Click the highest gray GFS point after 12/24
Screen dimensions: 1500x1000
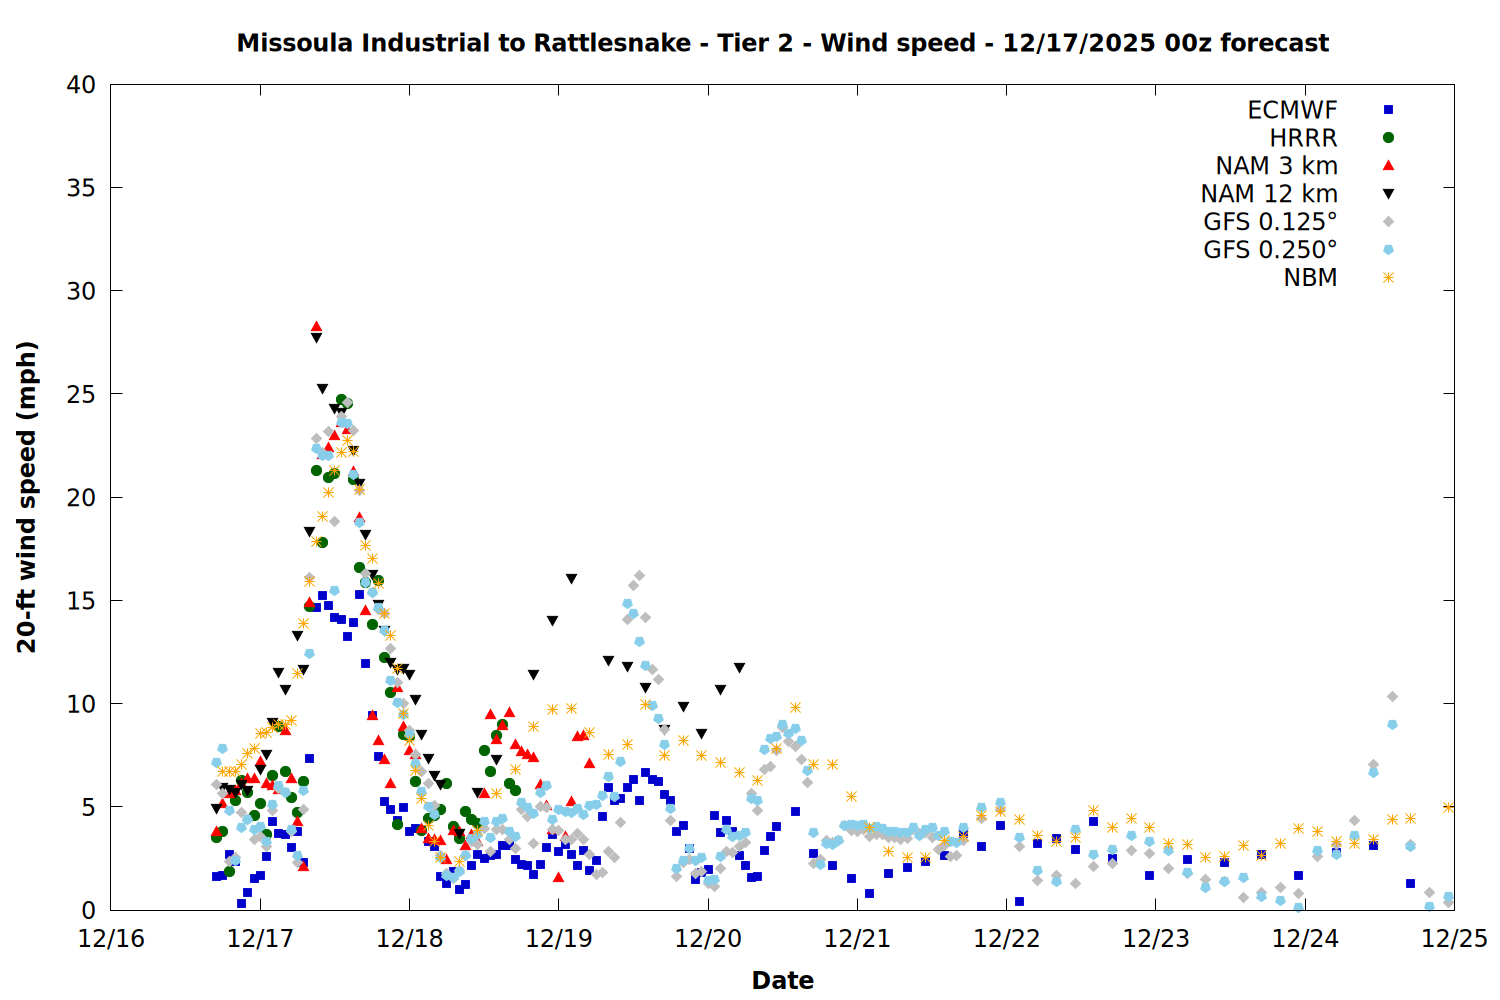click(1392, 696)
